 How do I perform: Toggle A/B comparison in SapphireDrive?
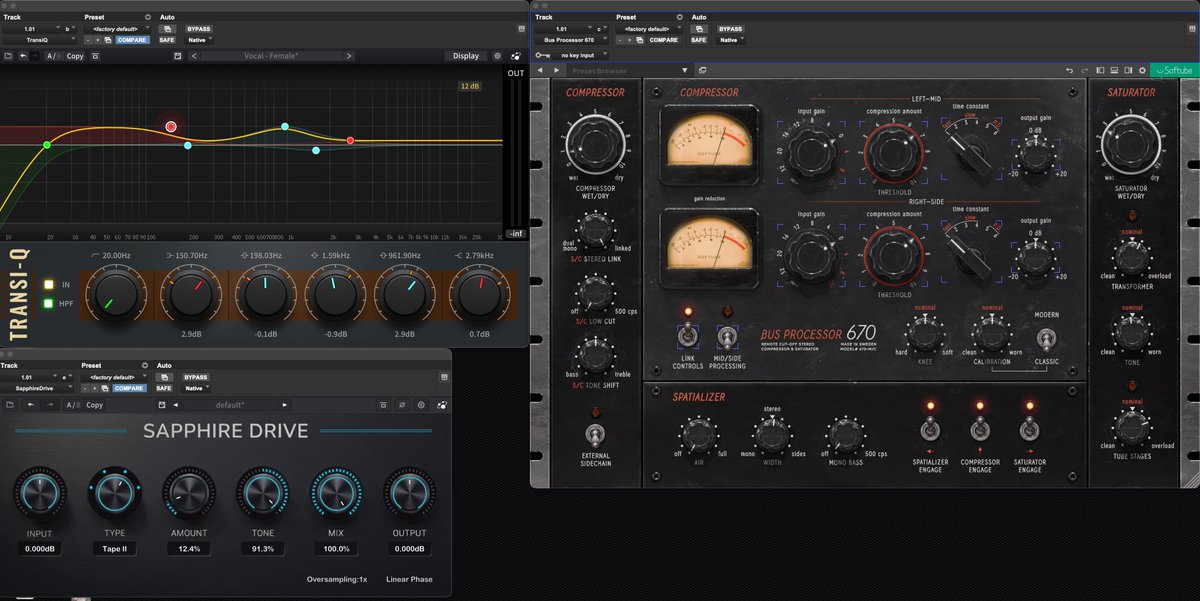click(73, 405)
